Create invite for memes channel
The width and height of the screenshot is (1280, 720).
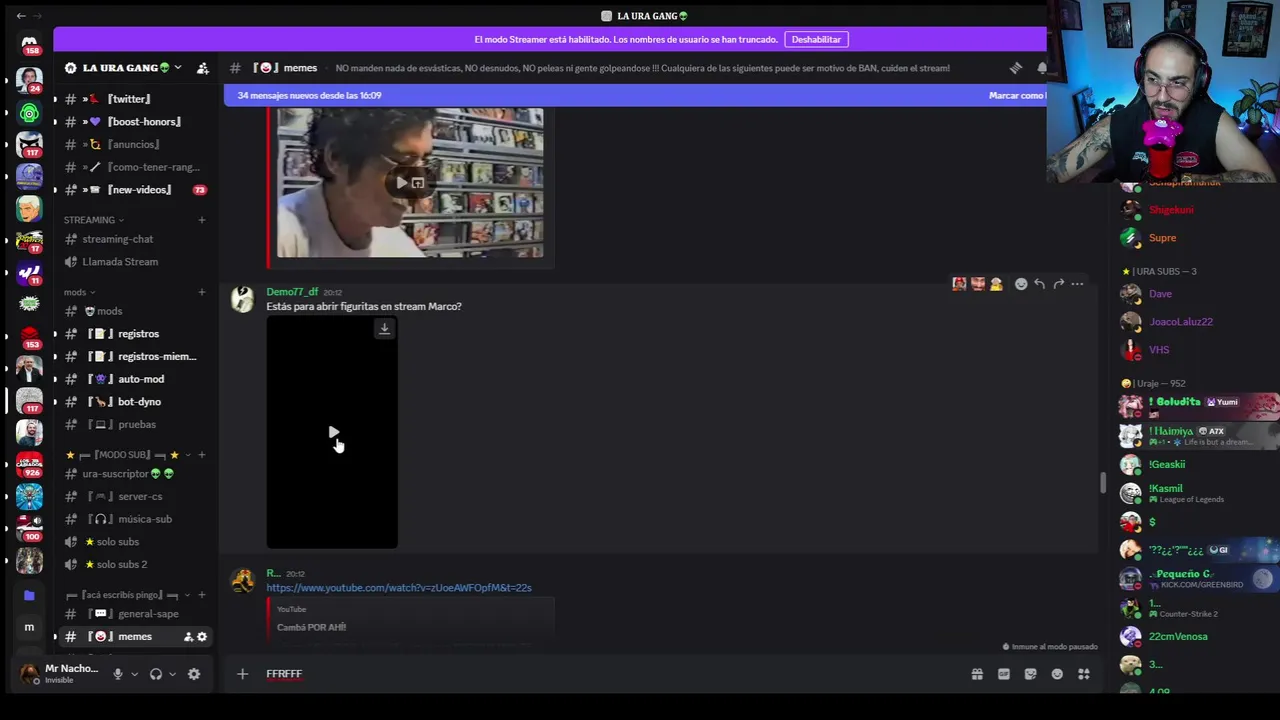tap(188, 637)
